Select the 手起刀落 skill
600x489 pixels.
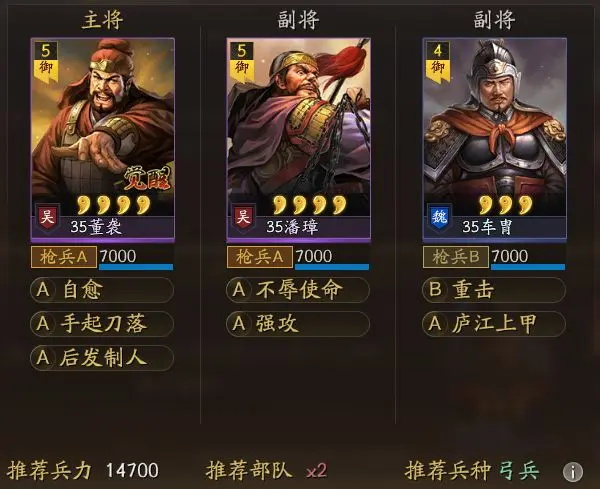coord(102,324)
